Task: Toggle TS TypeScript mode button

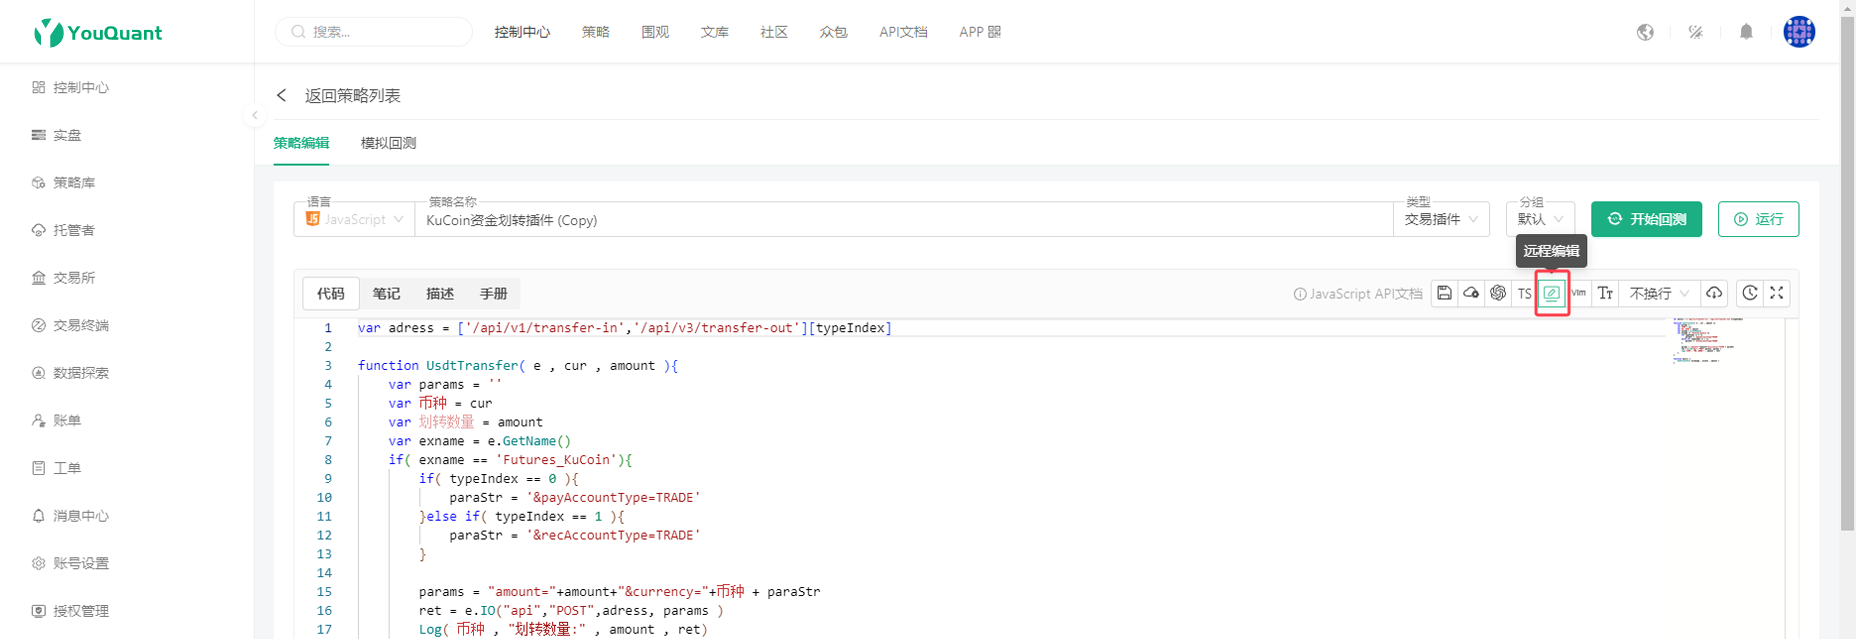Action: click(1524, 293)
